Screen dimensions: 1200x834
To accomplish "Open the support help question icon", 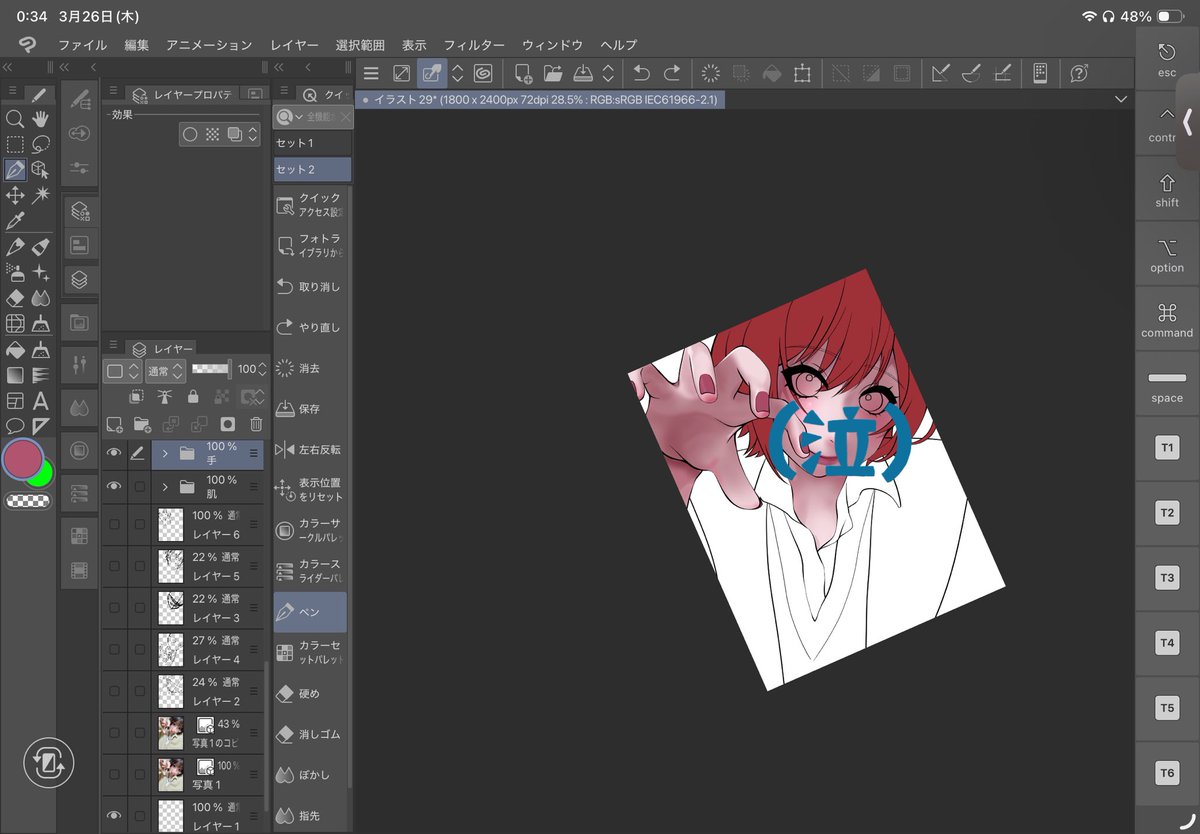I will [x=1078, y=73].
